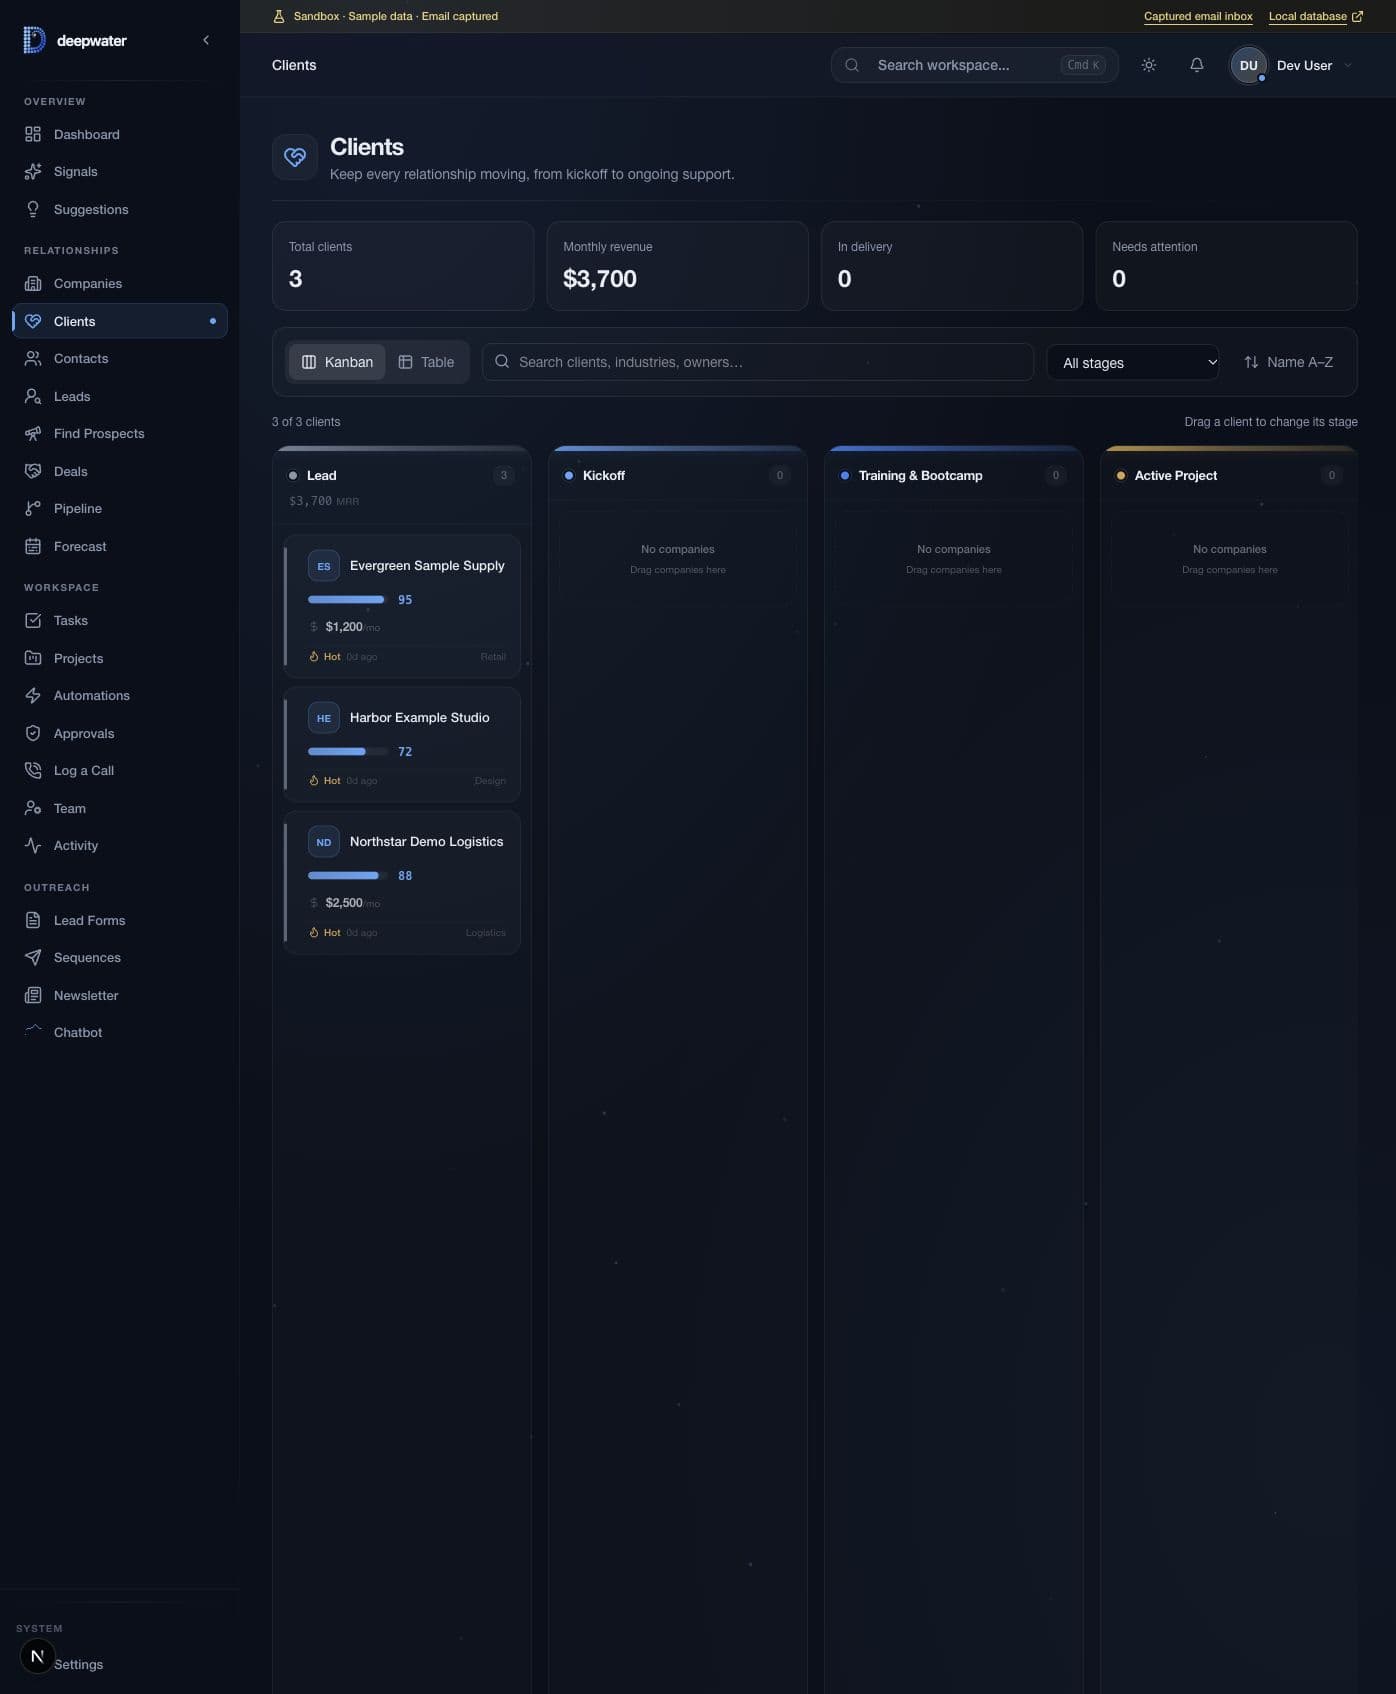Click the deepwater logo
The image size is (1396, 1694).
pos(75,40)
